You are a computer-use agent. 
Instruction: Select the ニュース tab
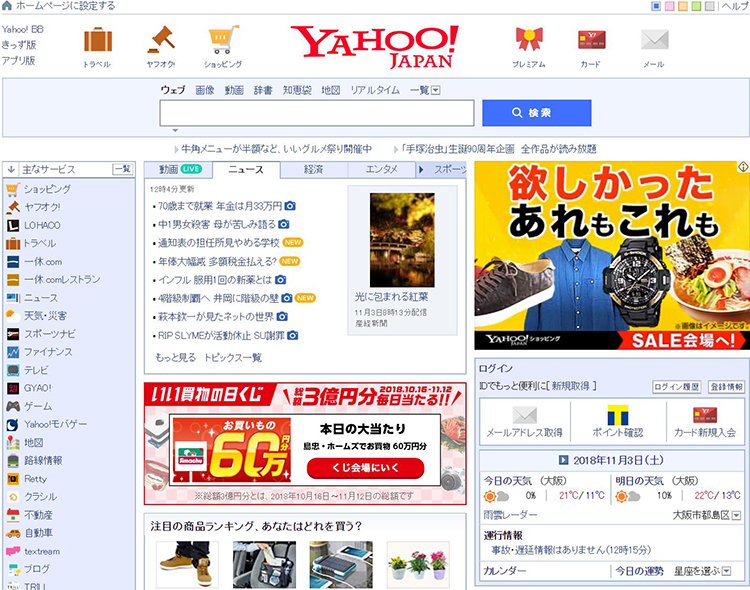pos(246,169)
